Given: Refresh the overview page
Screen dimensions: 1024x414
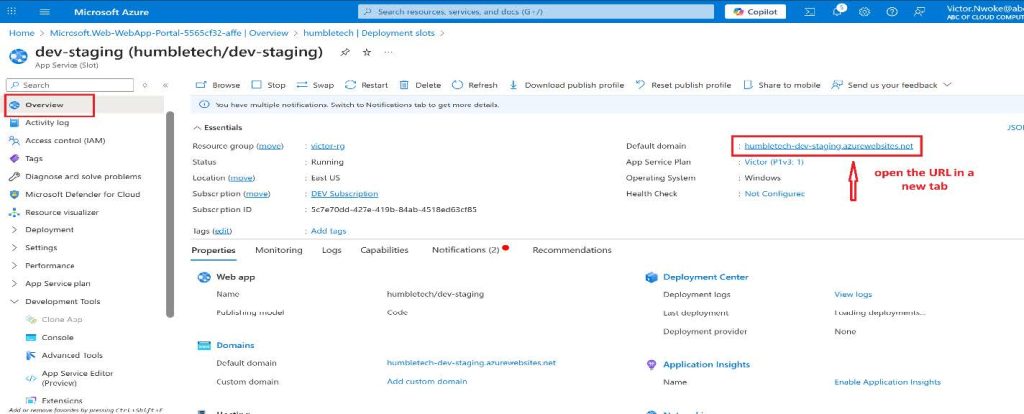Looking at the screenshot, I should point(475,85).
